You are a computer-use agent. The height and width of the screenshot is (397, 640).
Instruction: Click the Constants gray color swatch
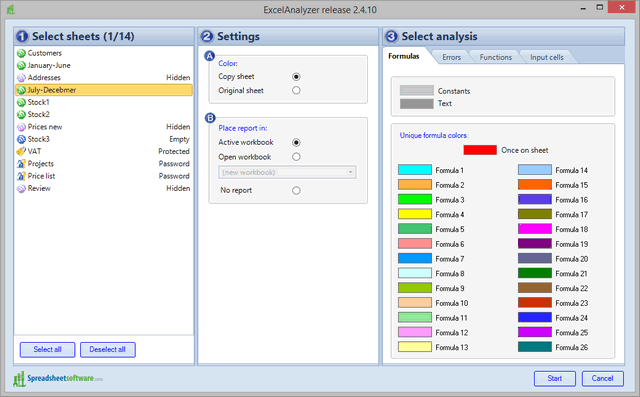pyautogui.click(x=416, y=90)
